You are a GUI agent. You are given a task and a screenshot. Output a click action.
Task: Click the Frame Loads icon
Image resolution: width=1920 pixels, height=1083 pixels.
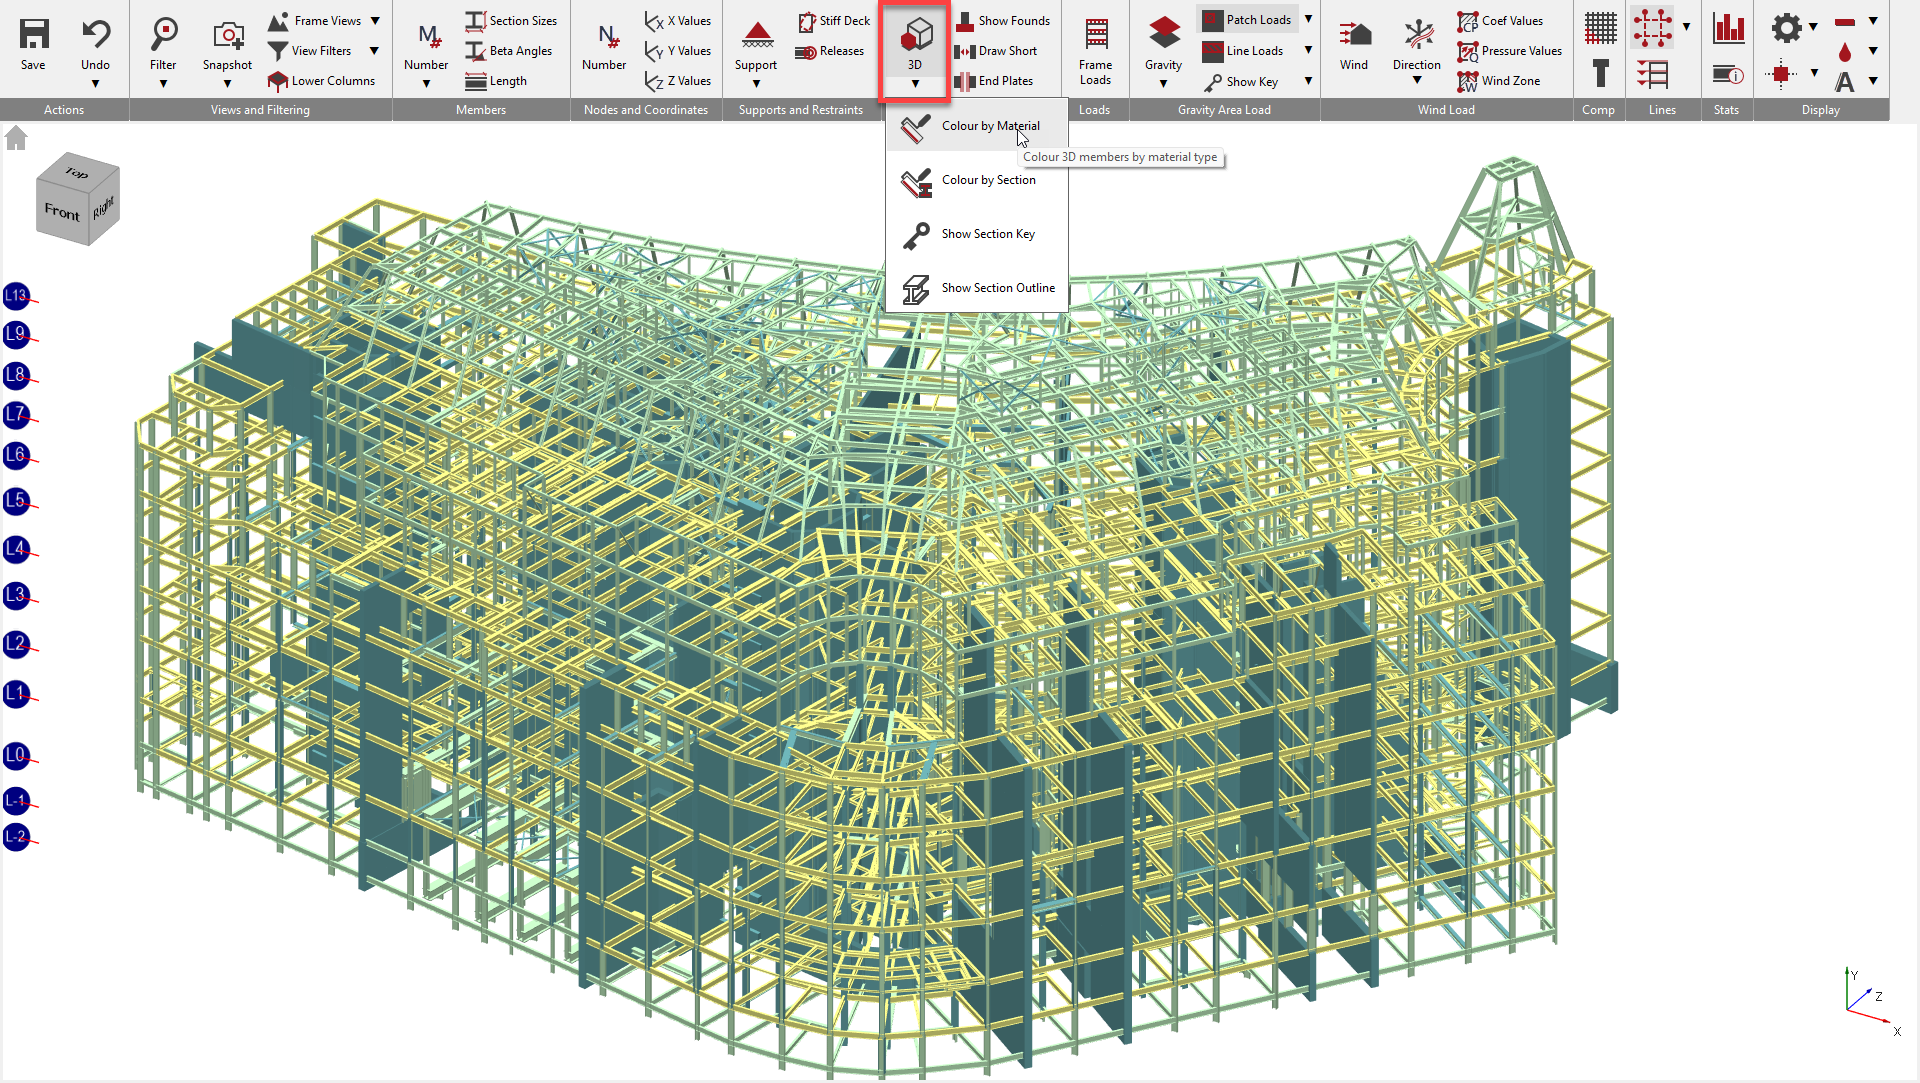click(x=1096, y=34)
